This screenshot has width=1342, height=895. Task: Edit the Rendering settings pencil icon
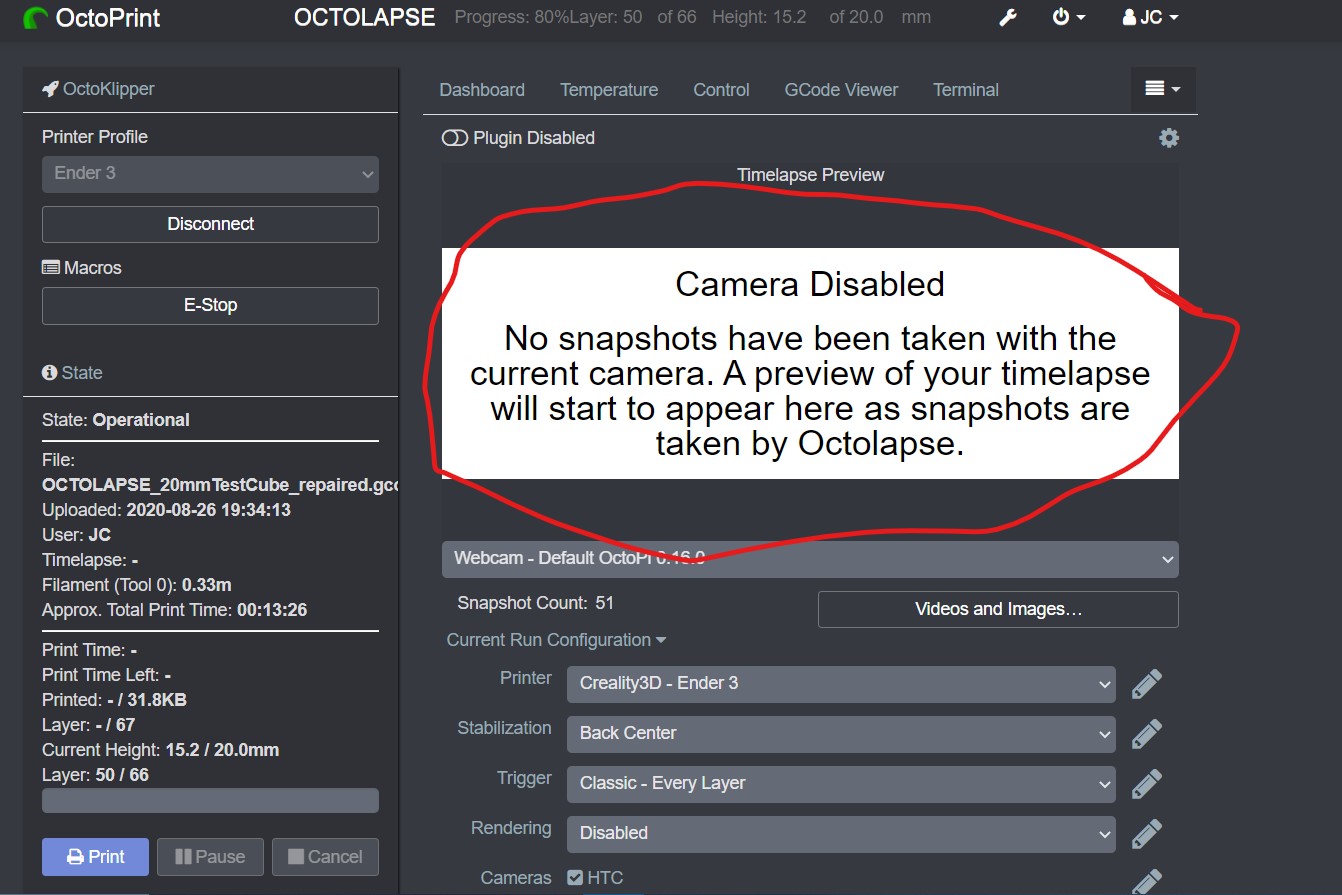tap(1146, 833)
